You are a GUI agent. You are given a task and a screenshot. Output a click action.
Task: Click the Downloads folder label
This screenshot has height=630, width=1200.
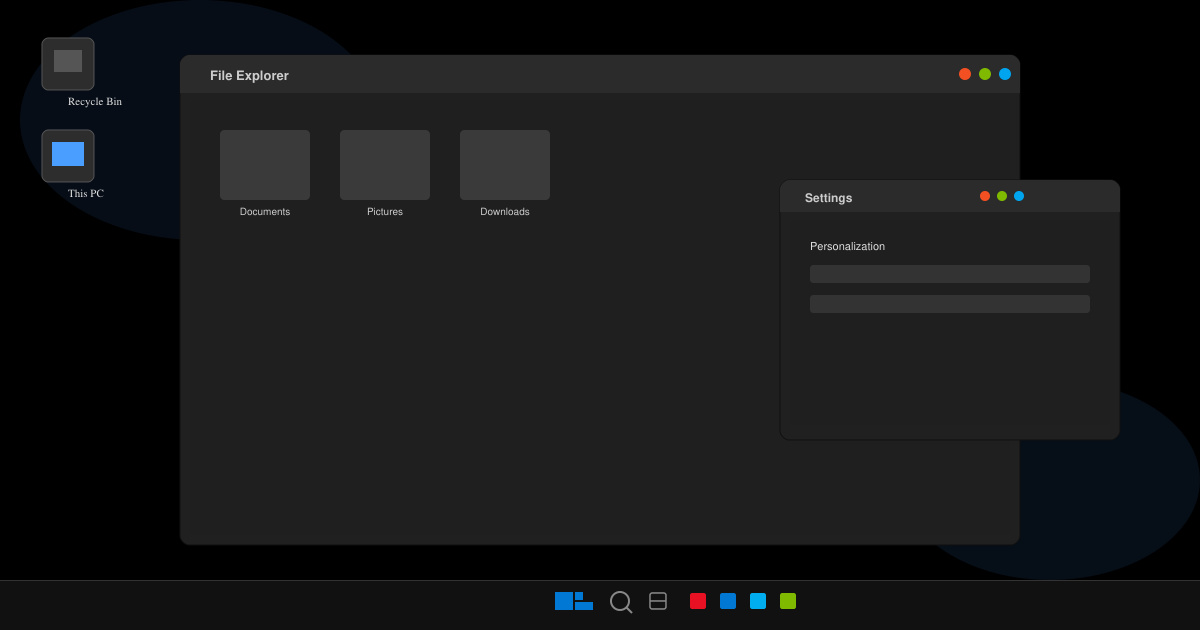click(505, 212)
